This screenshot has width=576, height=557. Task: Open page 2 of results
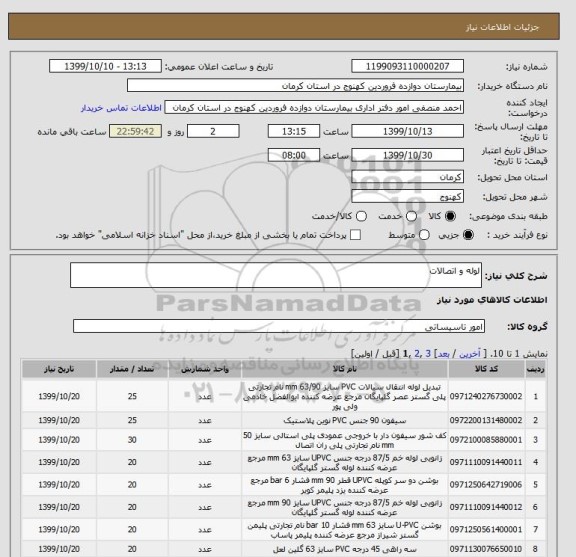[x=417, y=354]
